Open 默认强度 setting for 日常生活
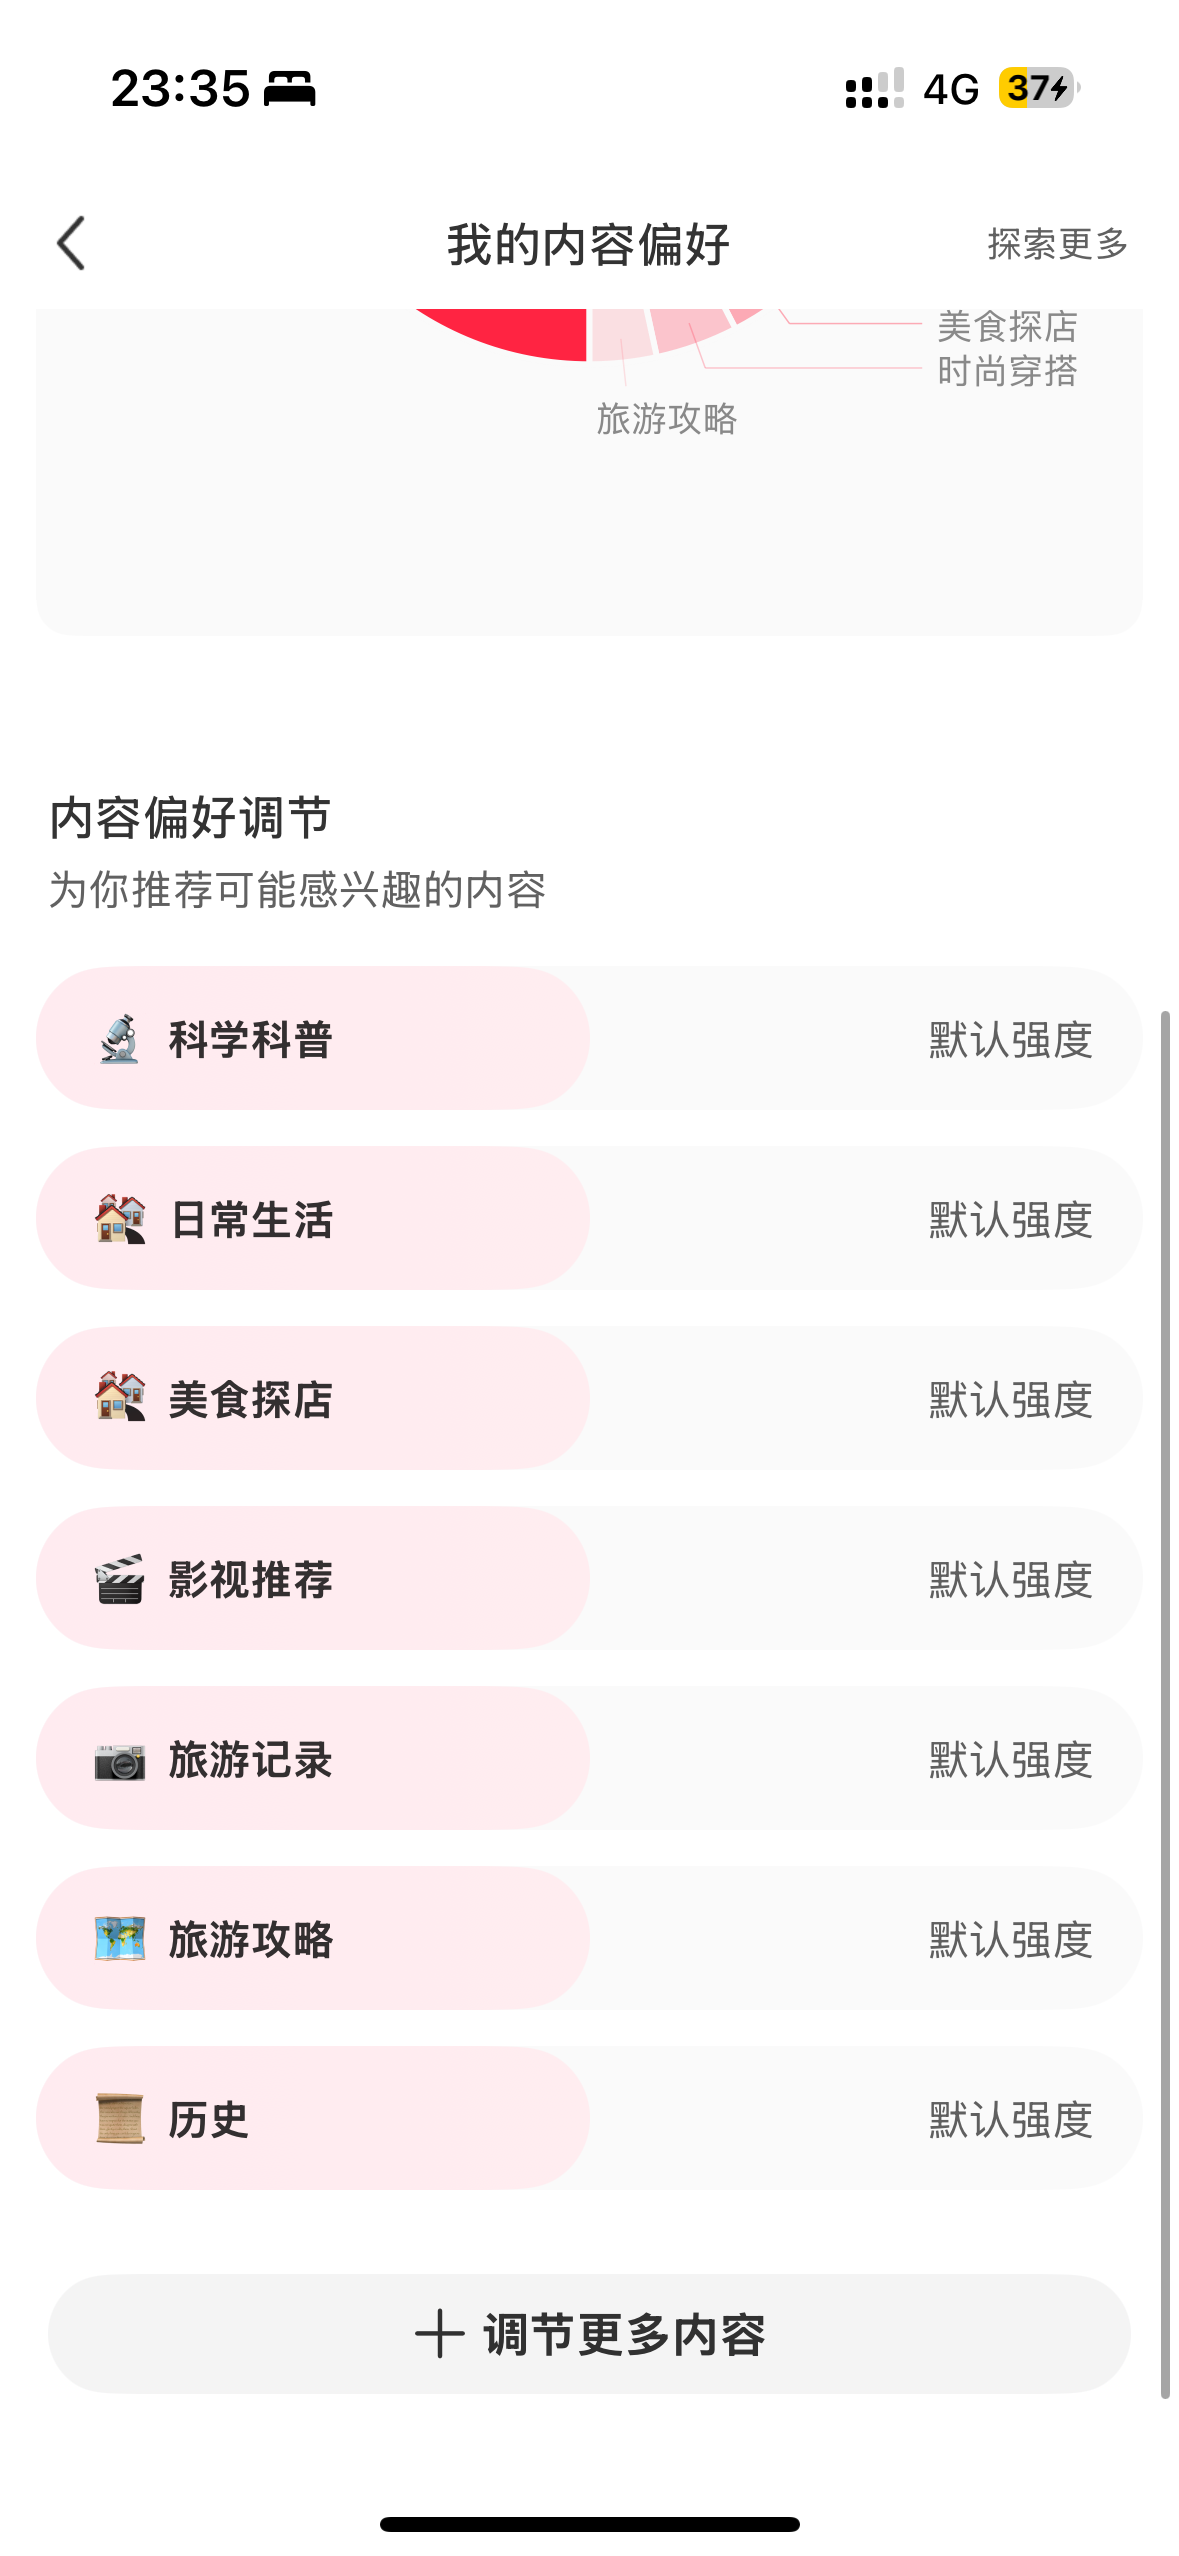Image resolution: width=1179 pixels, height=2556 pixels. click(1010, 1220)
